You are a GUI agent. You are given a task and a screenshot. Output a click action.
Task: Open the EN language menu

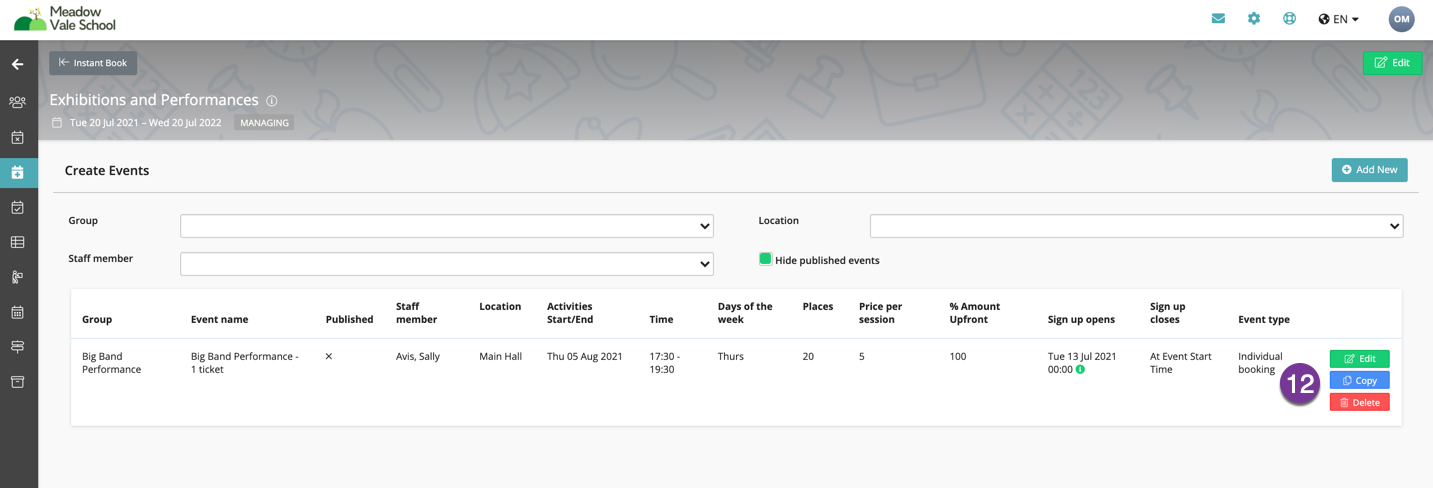click(1339, 19)
